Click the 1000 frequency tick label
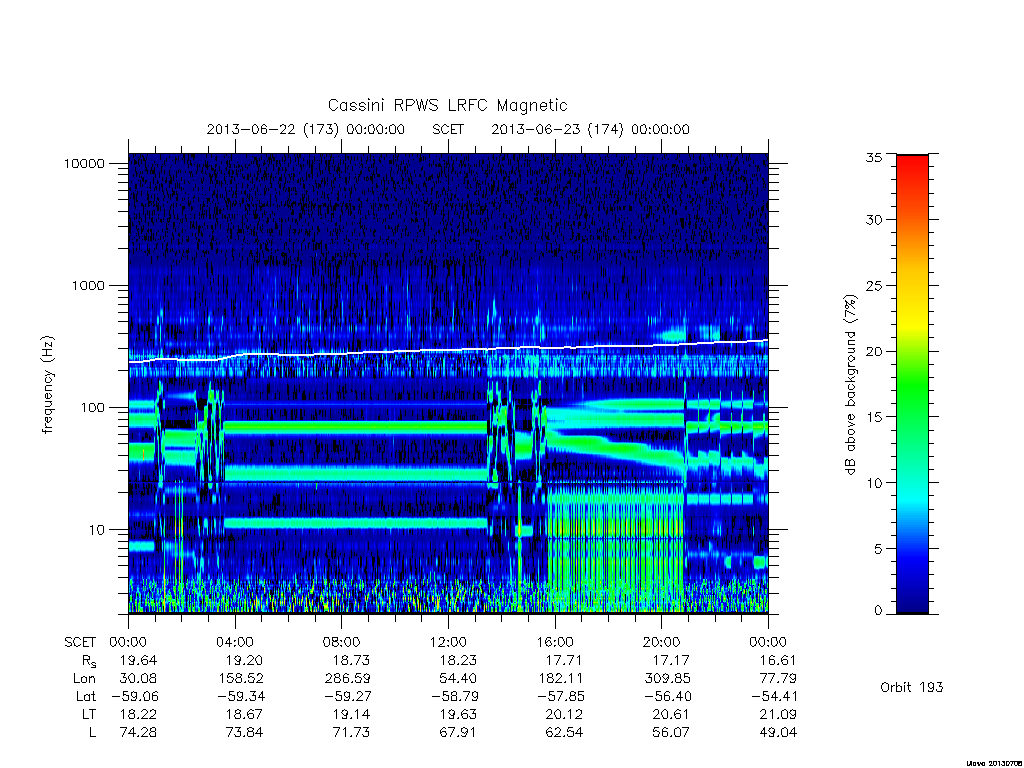Viewport: 1024px width, 768px height. pos(88,285)
